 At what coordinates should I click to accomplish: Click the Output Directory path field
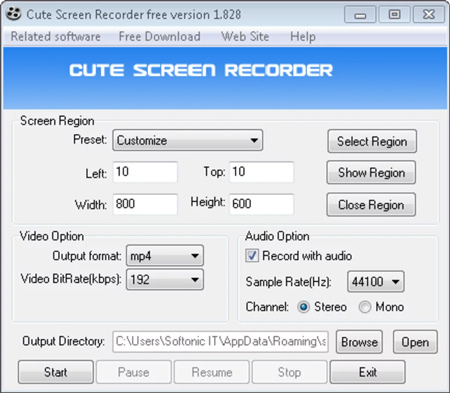[220, 342]
